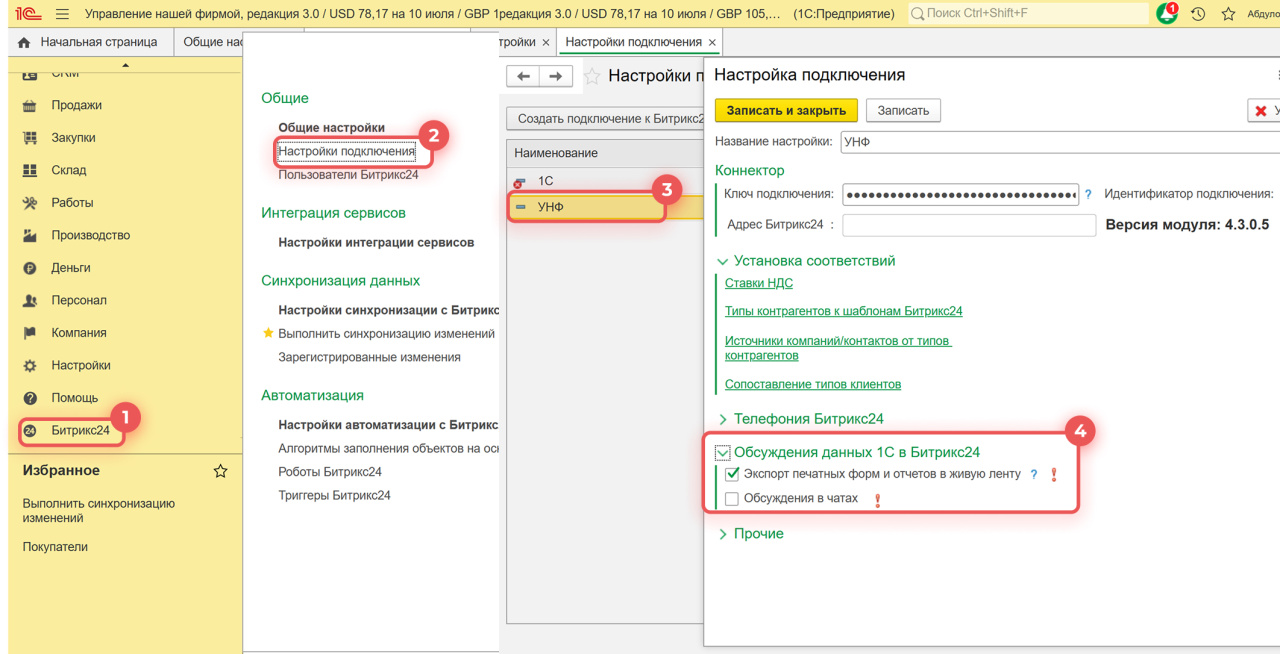Click the Наименование column header
The image size is (1280, 654).
click(605, 153)
